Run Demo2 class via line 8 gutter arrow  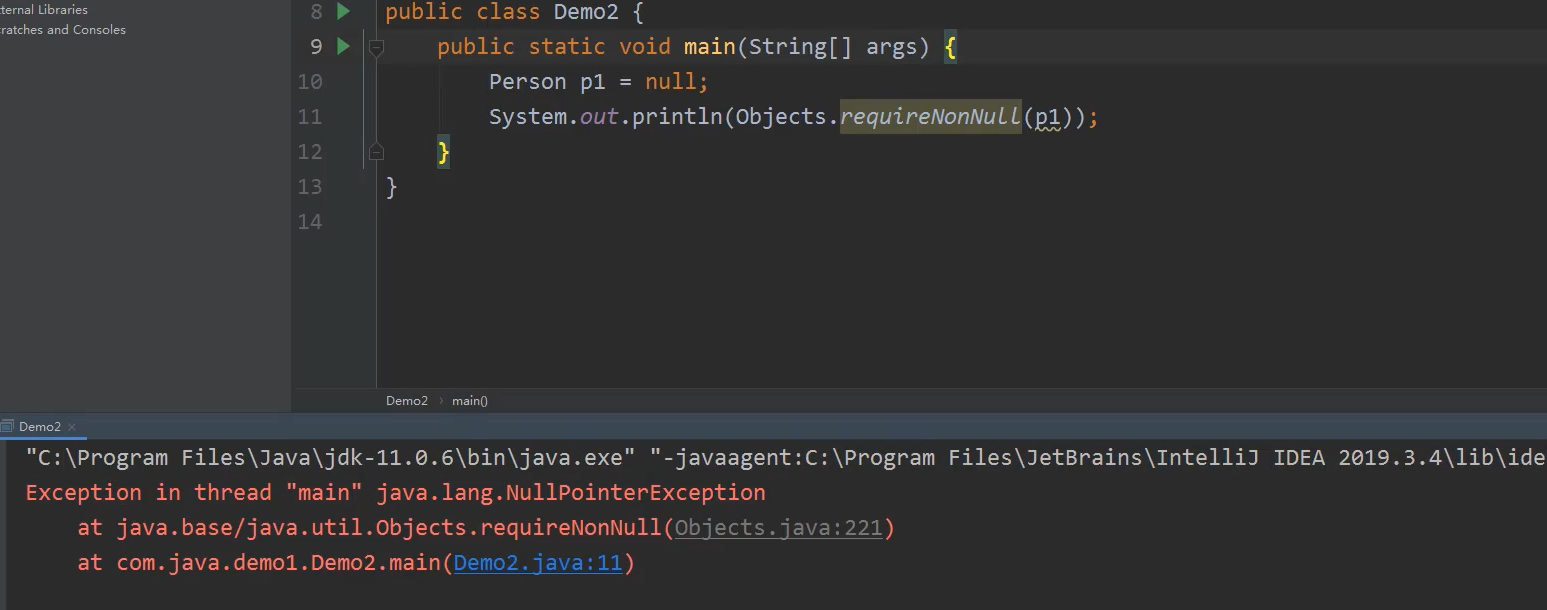[344, 12]
